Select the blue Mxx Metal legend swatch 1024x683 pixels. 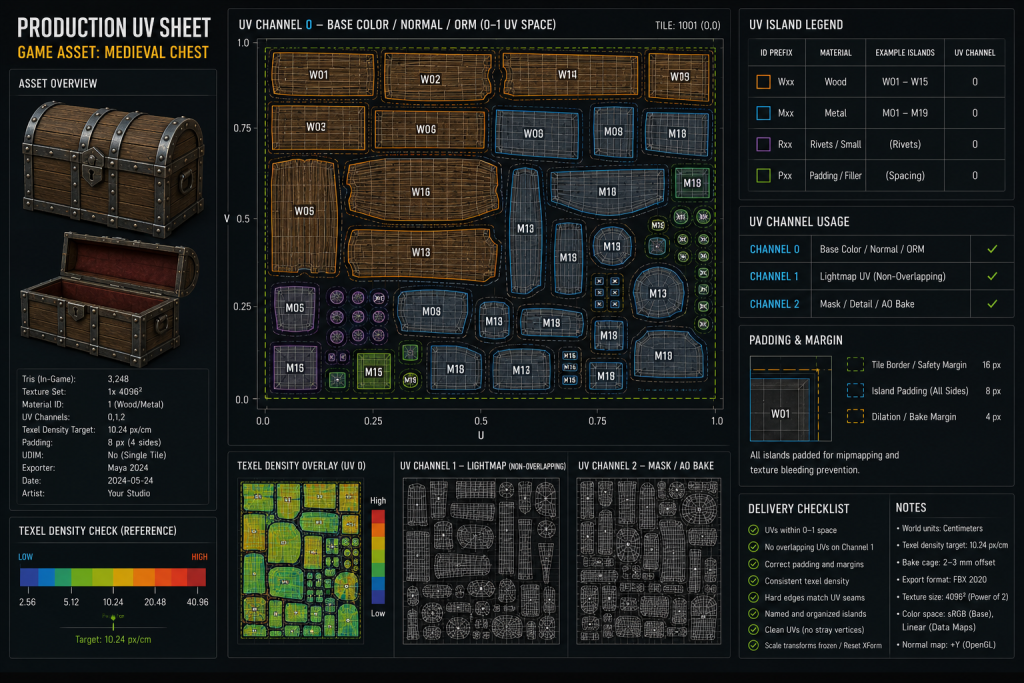coord(763,113)
